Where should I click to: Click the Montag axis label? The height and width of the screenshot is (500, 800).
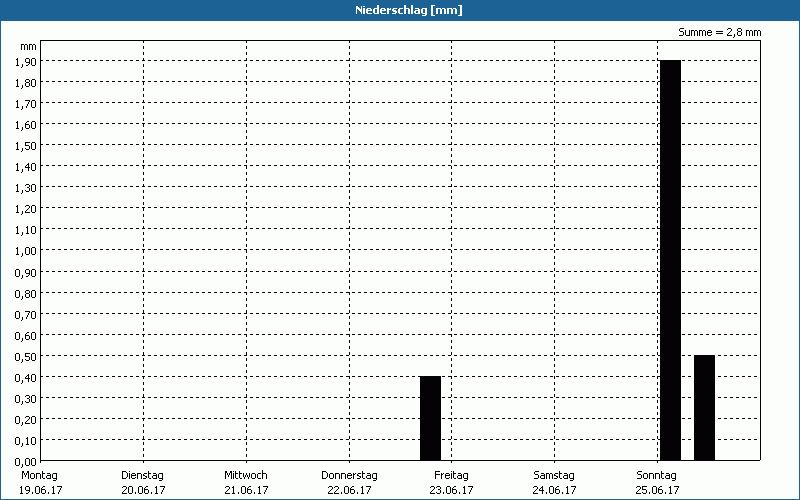coord(39,475)
